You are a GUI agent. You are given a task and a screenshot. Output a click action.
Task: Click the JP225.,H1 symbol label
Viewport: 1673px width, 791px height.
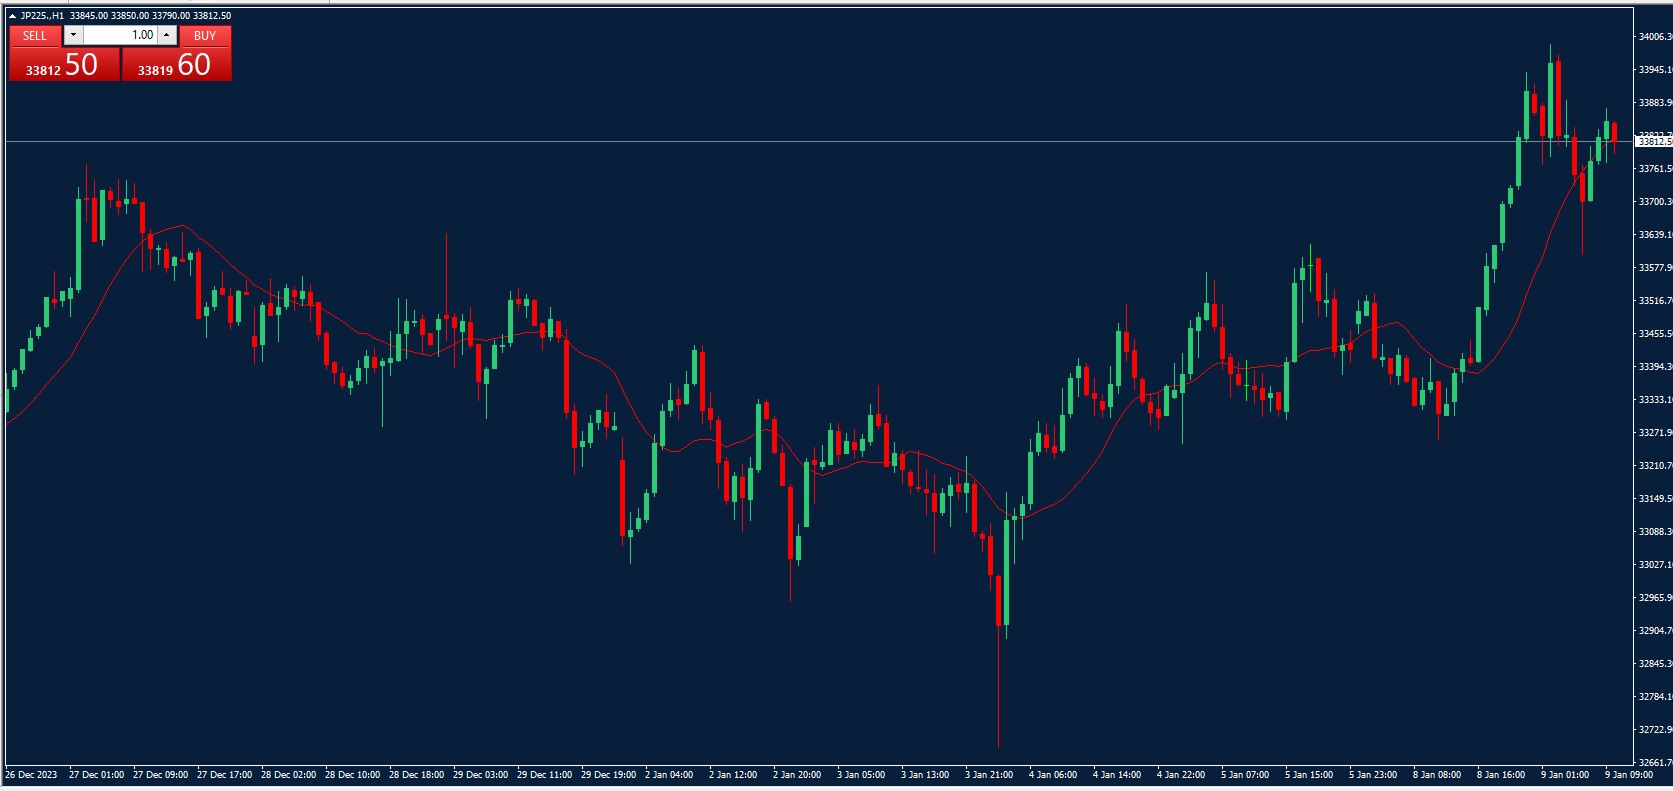click(43, 16)
